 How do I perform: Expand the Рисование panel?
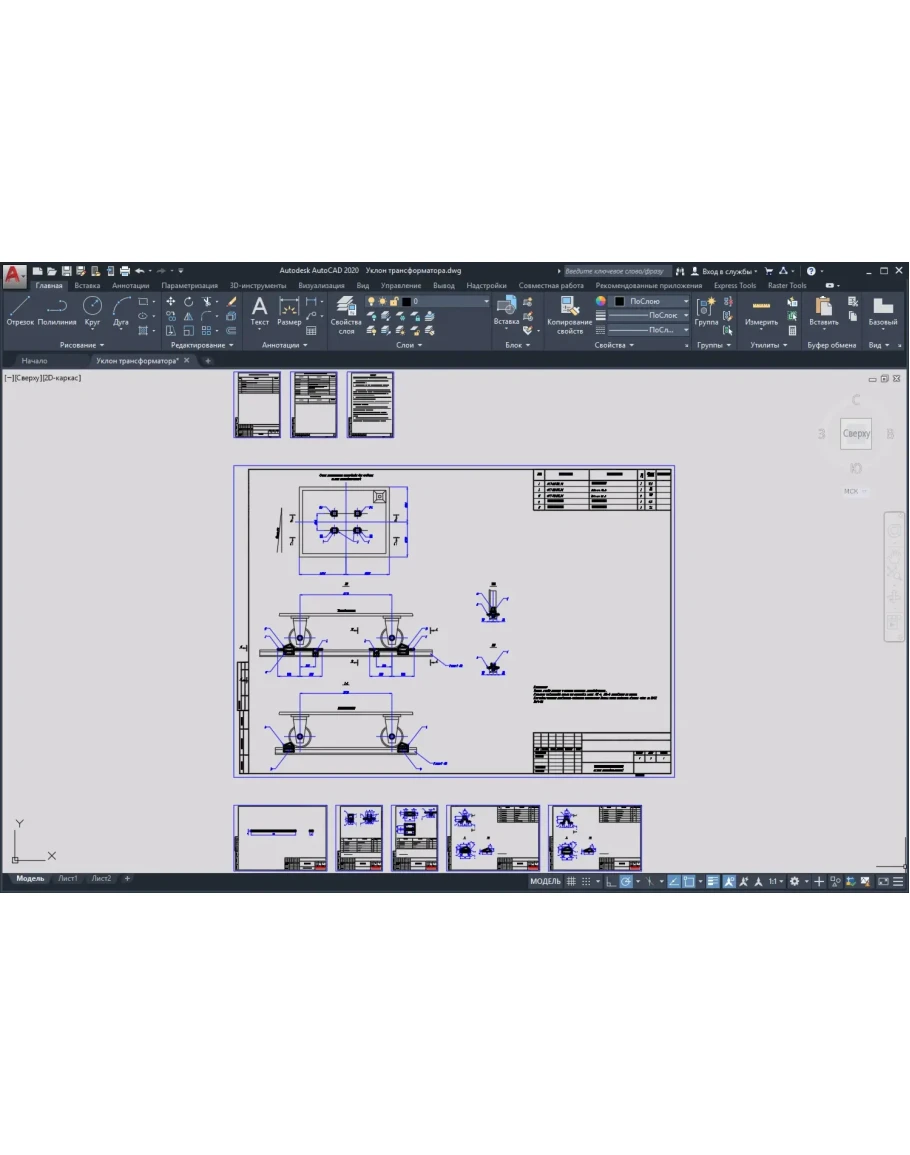tap(82, 345)
